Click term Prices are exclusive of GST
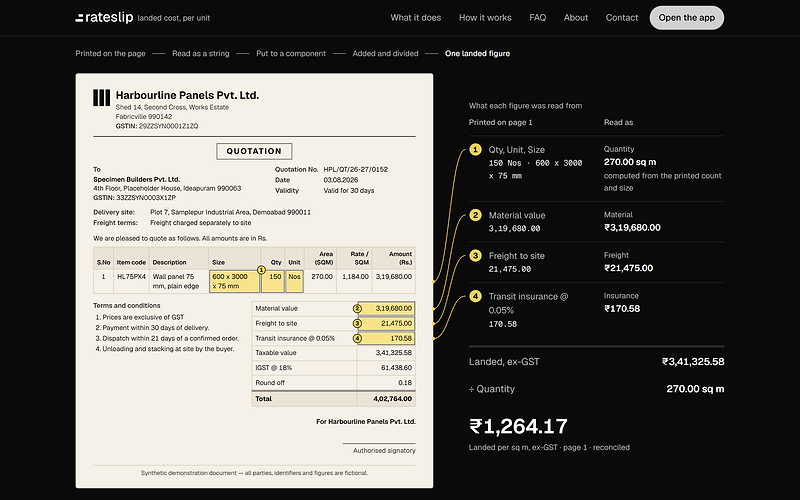This screenshot has height=500, width=800. pyautogui.click(x=143, y=317)
